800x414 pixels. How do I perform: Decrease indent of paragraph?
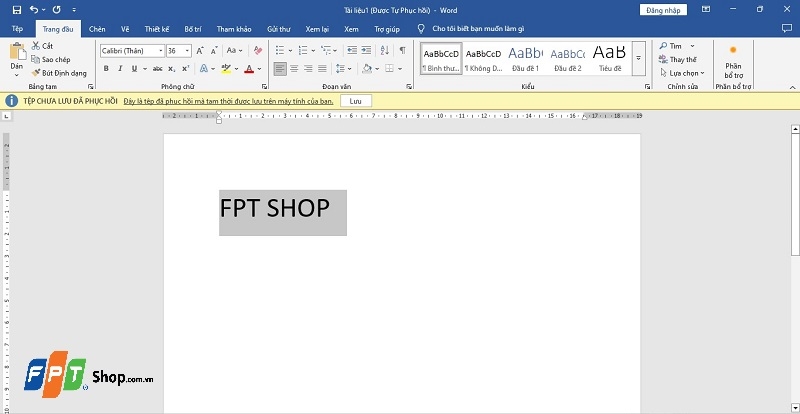pyautogui.click(x=352, y=50)
